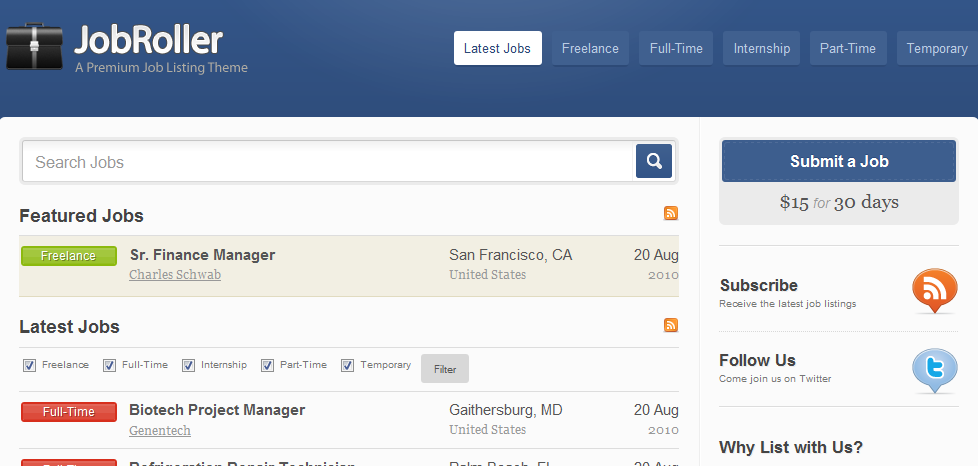The image size is (978, 466).
Task: Uncheck the Full-Time filter checkbox
Action: (x=109, y=366)
